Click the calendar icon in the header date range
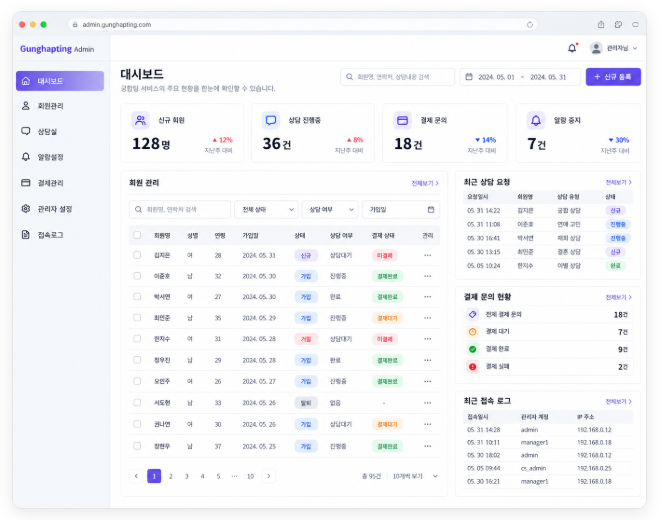Viewport: 664px width, 520px height. point(469,77)
